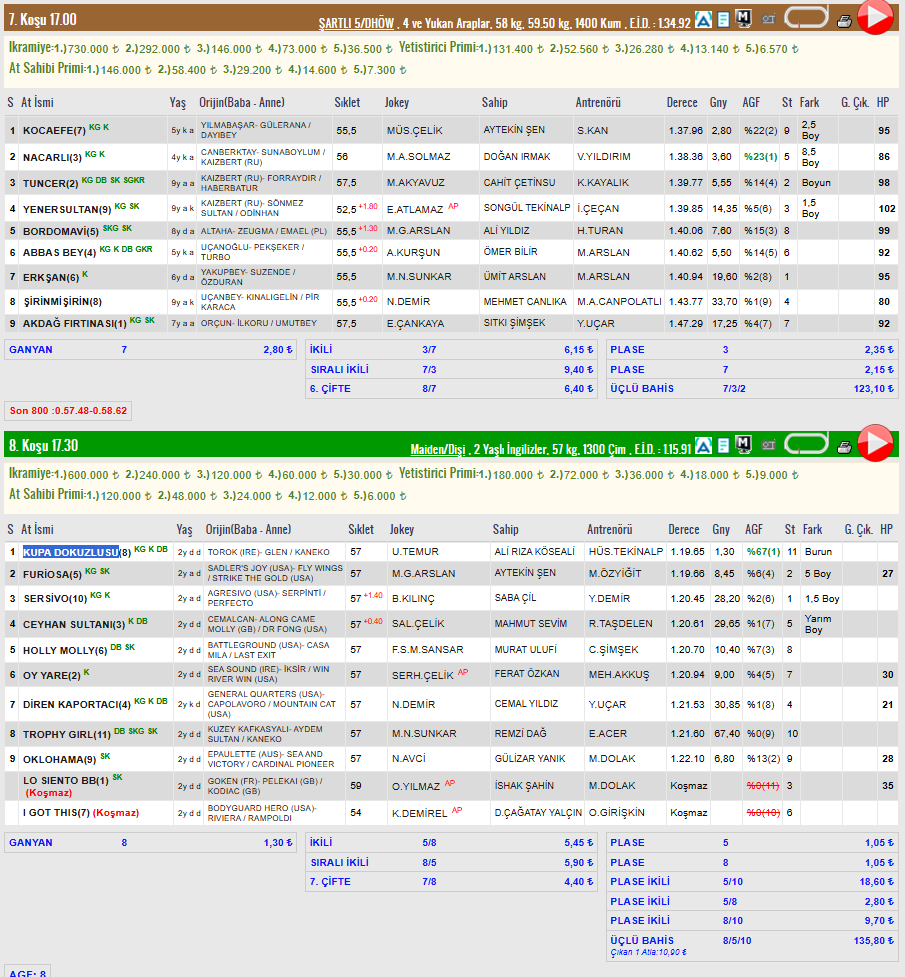Play race 8 replay video
905x977 pixels.
click(x=876, y=443)
